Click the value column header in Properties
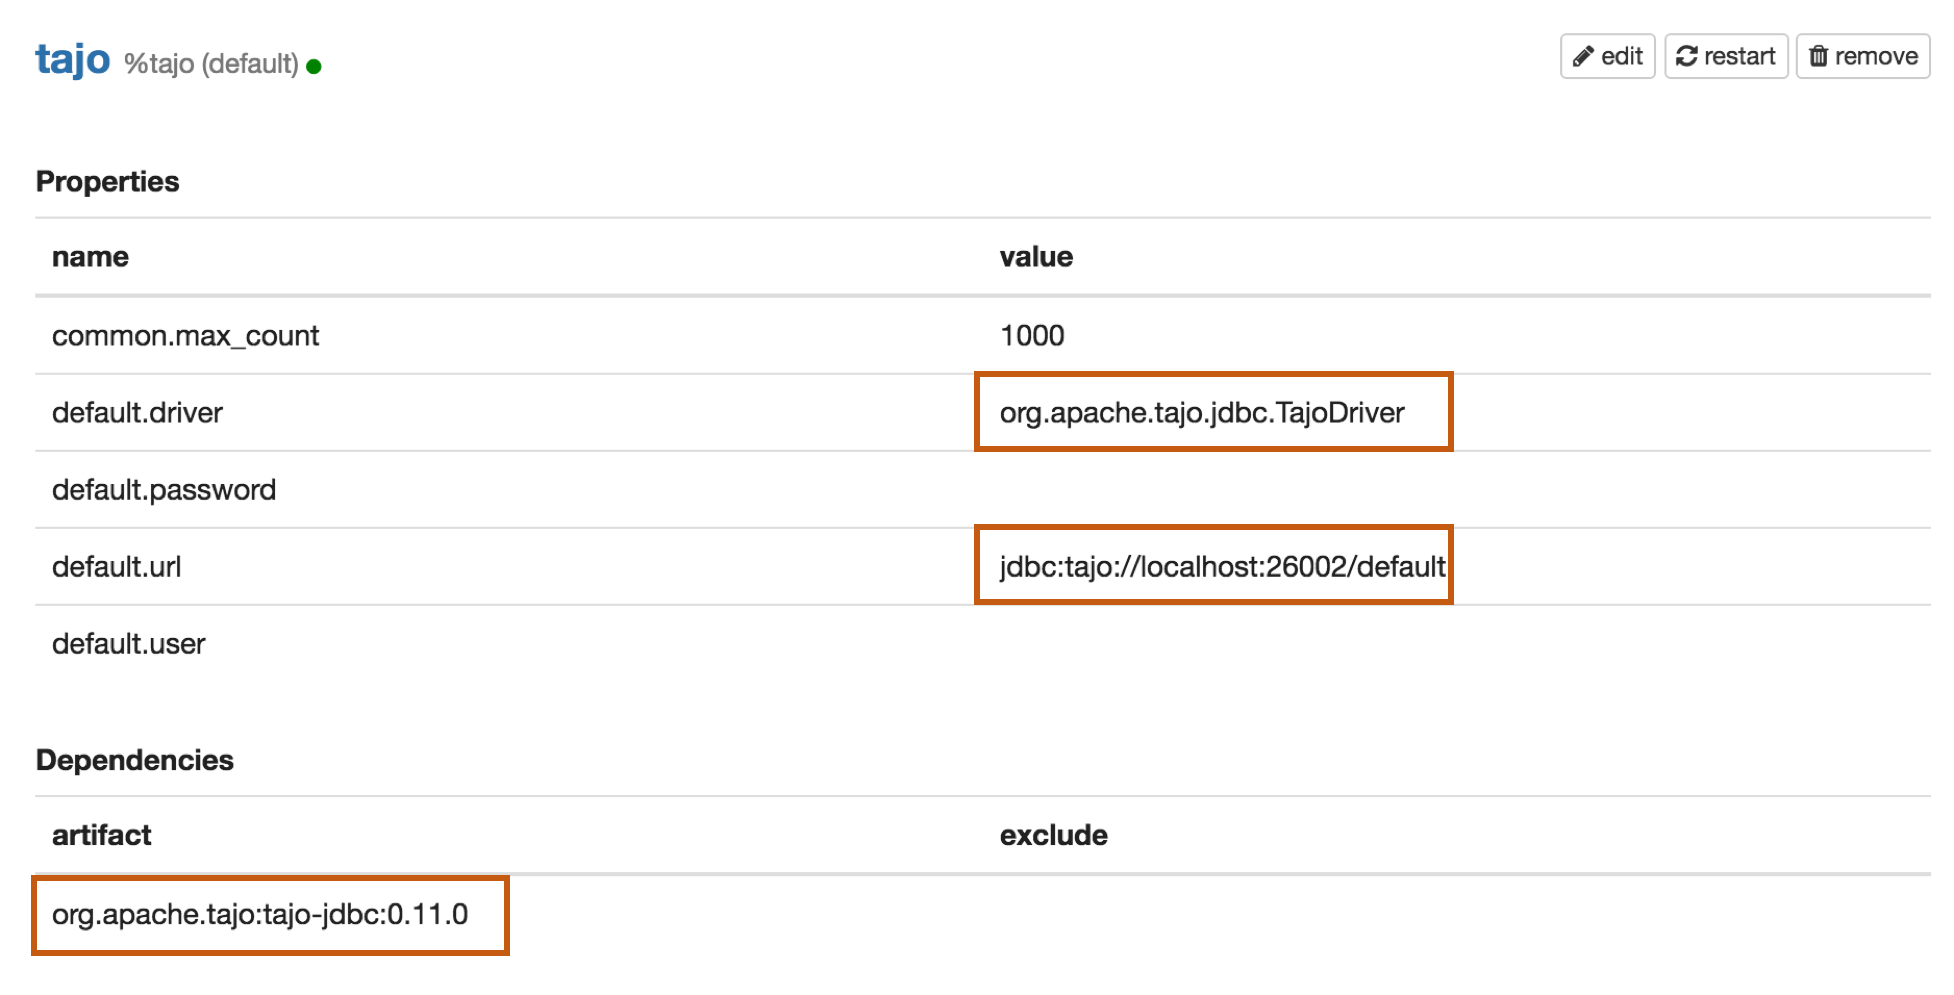Screen dimensions: 1954x995 (x=1036, y=257)
